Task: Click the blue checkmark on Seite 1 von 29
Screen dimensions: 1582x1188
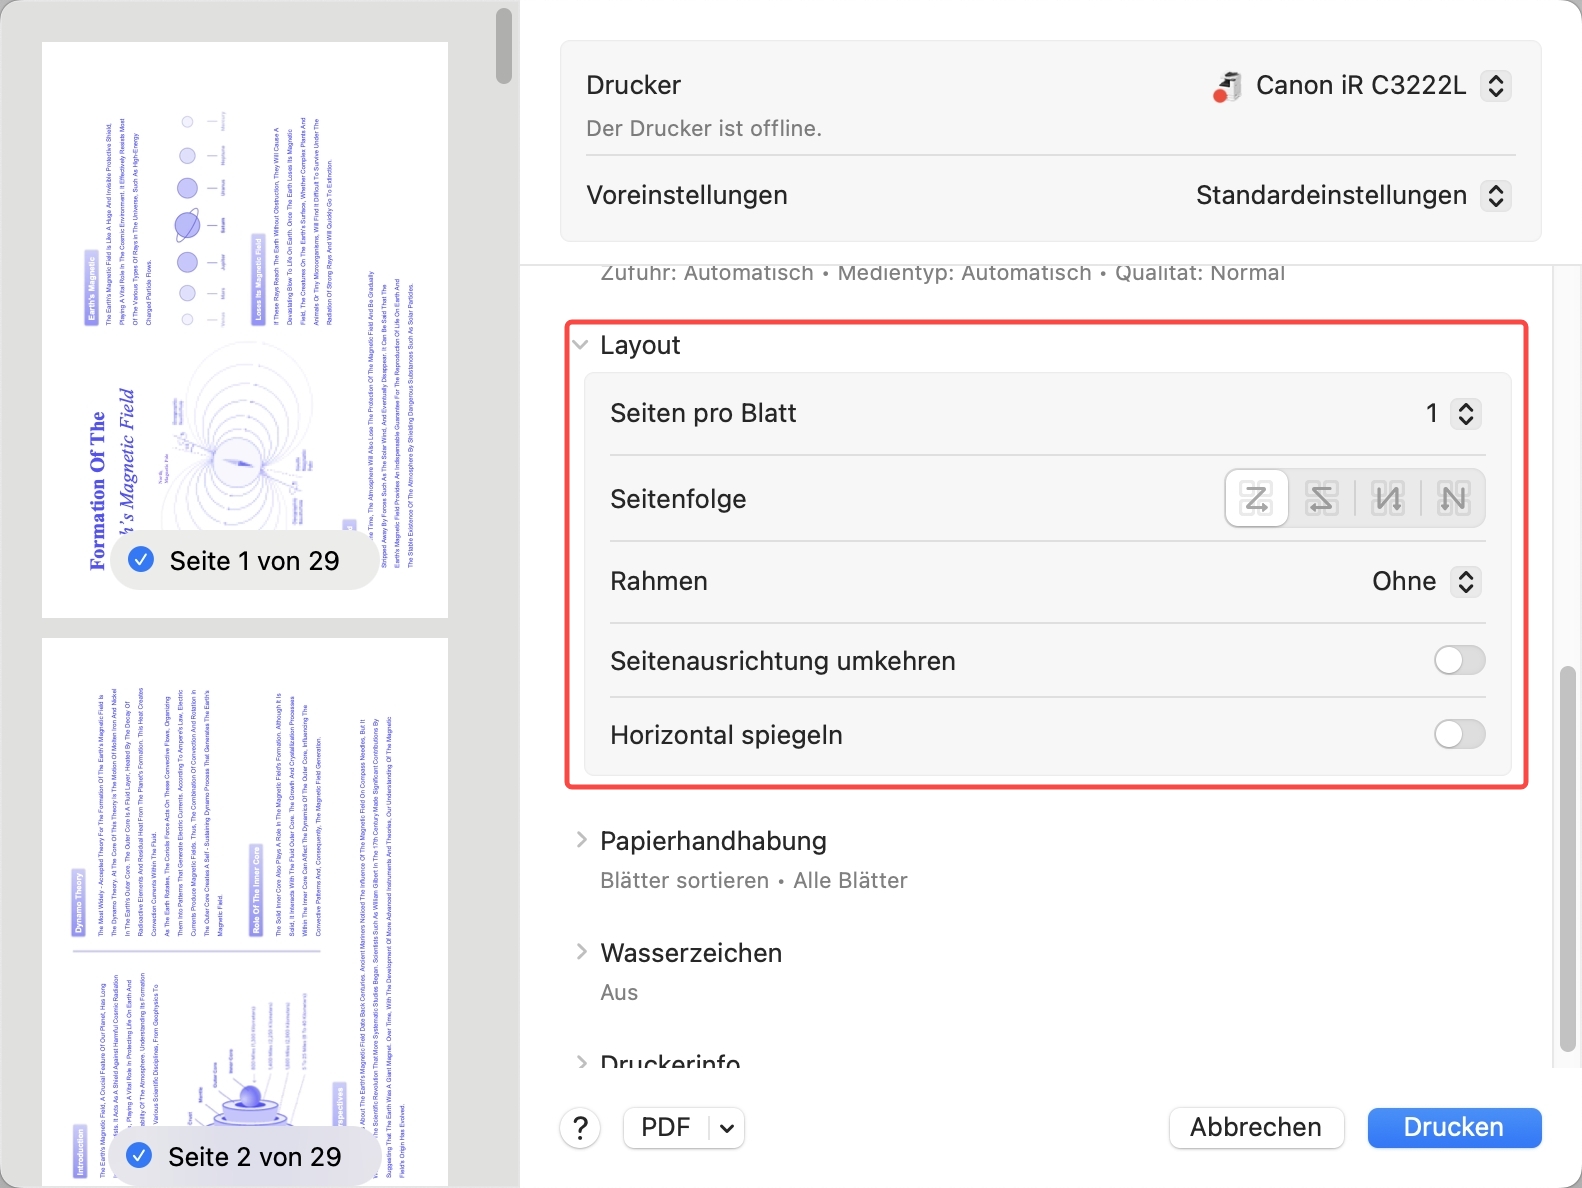Action: [141, 560]
